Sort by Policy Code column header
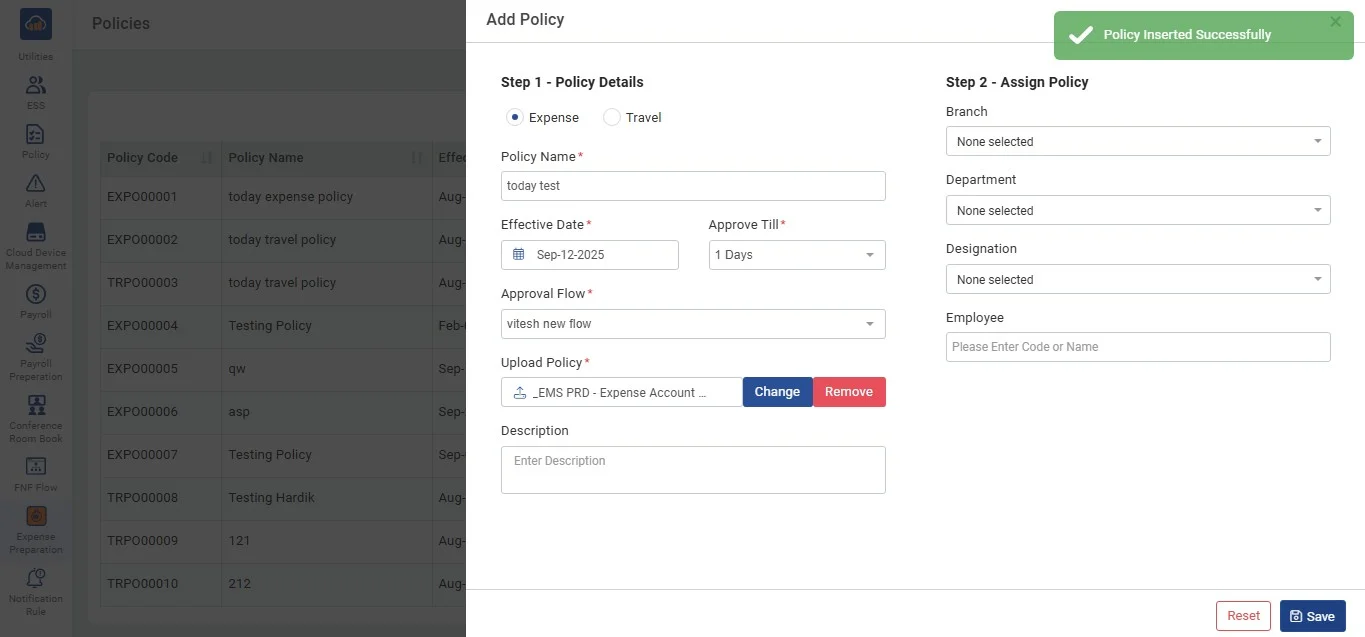 pyautogui.click(x=143, y=158)
